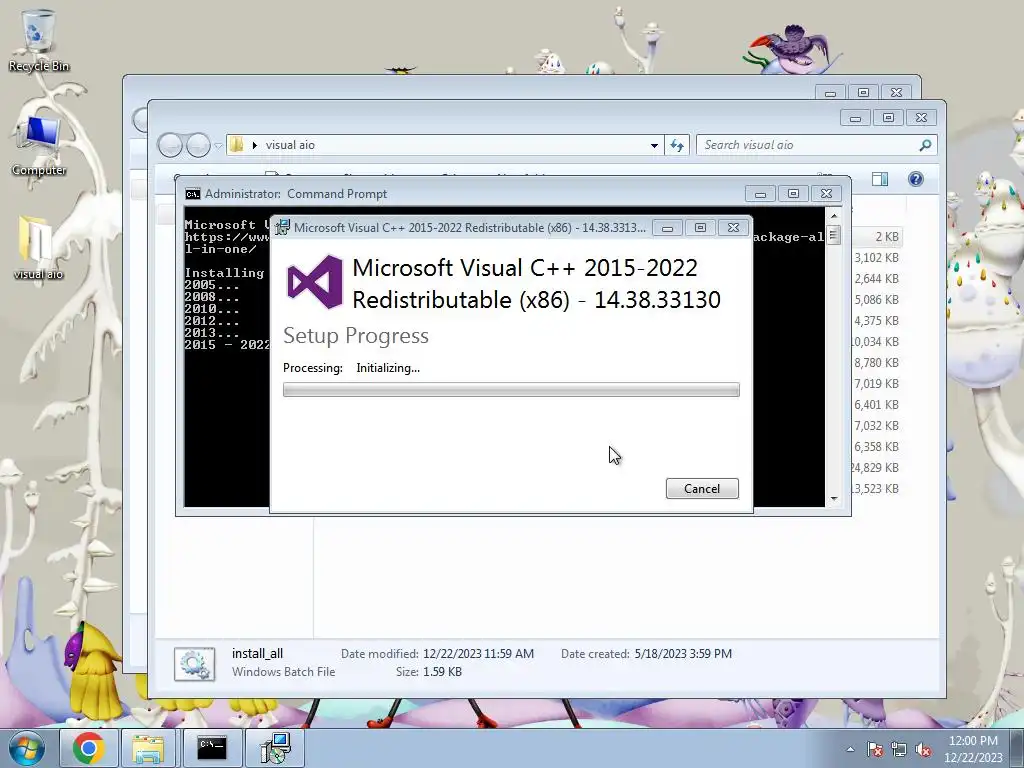Switch to the installer taskbar button
This screenshot has width=1024, height=768.
tap(276, 748)
